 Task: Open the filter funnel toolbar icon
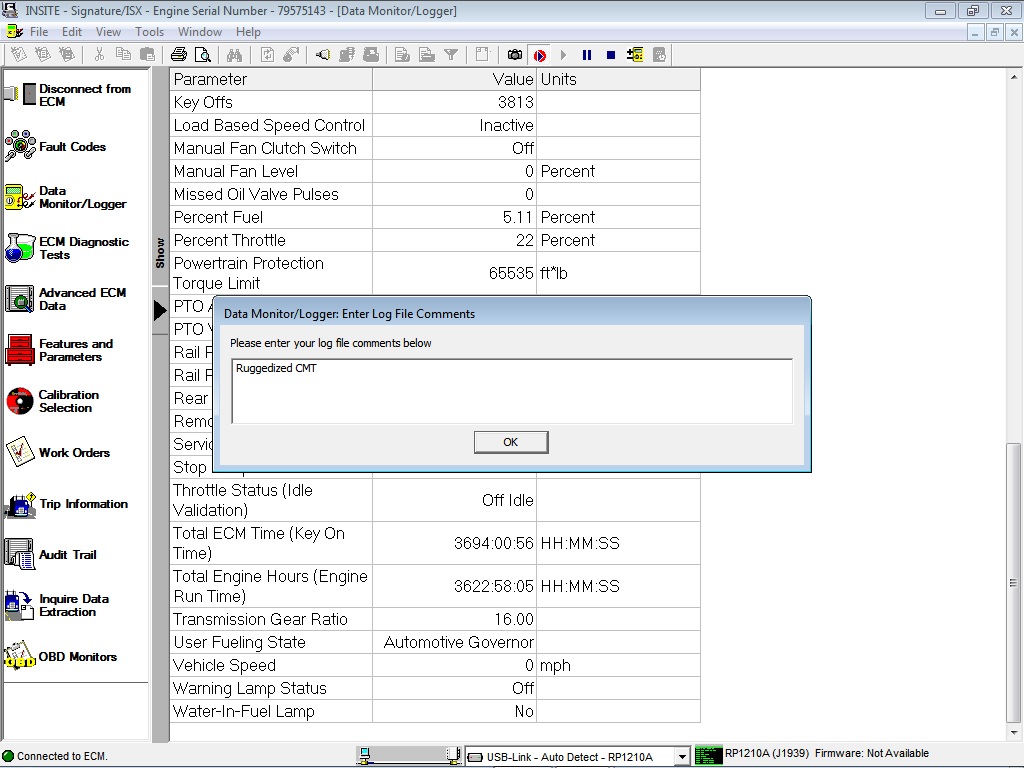coord(451,54)
